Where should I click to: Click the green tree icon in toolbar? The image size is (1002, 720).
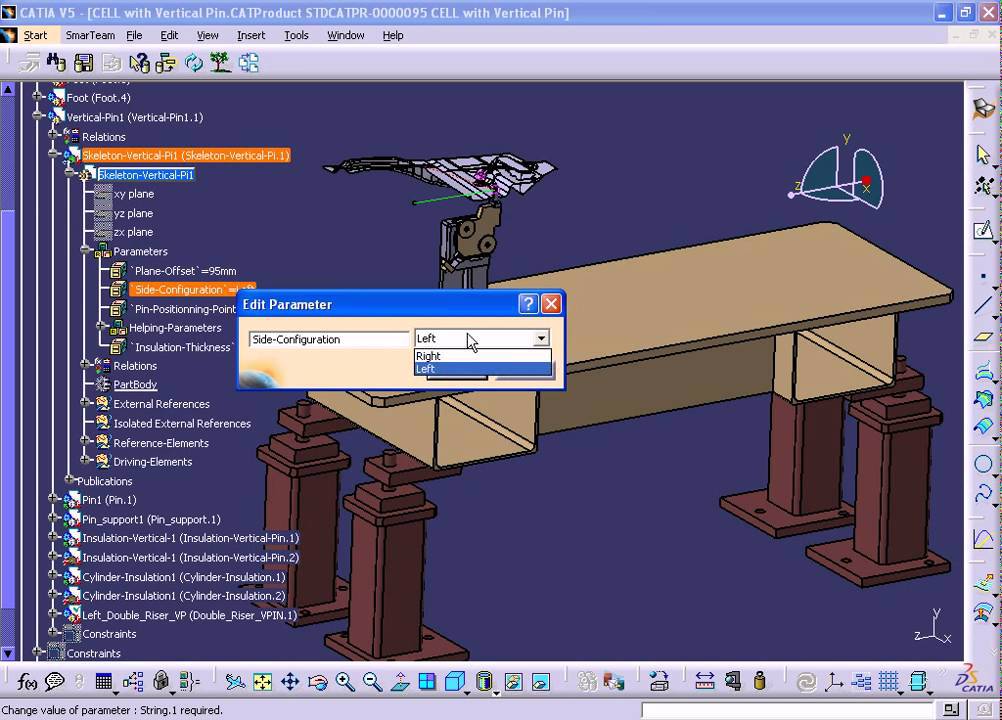pos(220,62)
